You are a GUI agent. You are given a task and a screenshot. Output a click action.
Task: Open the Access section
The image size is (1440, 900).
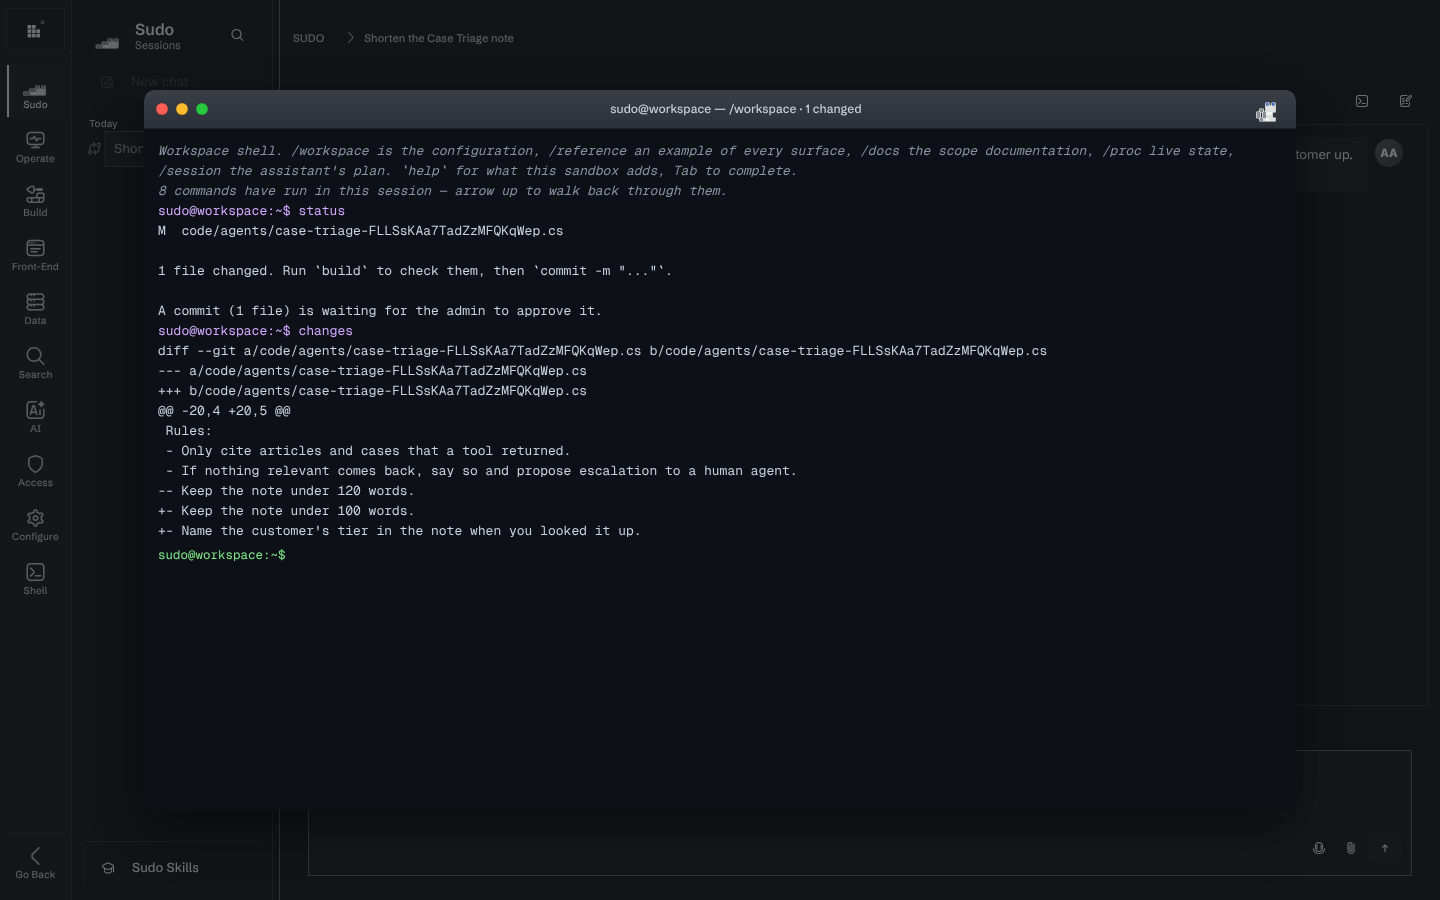tap(35, 471)
